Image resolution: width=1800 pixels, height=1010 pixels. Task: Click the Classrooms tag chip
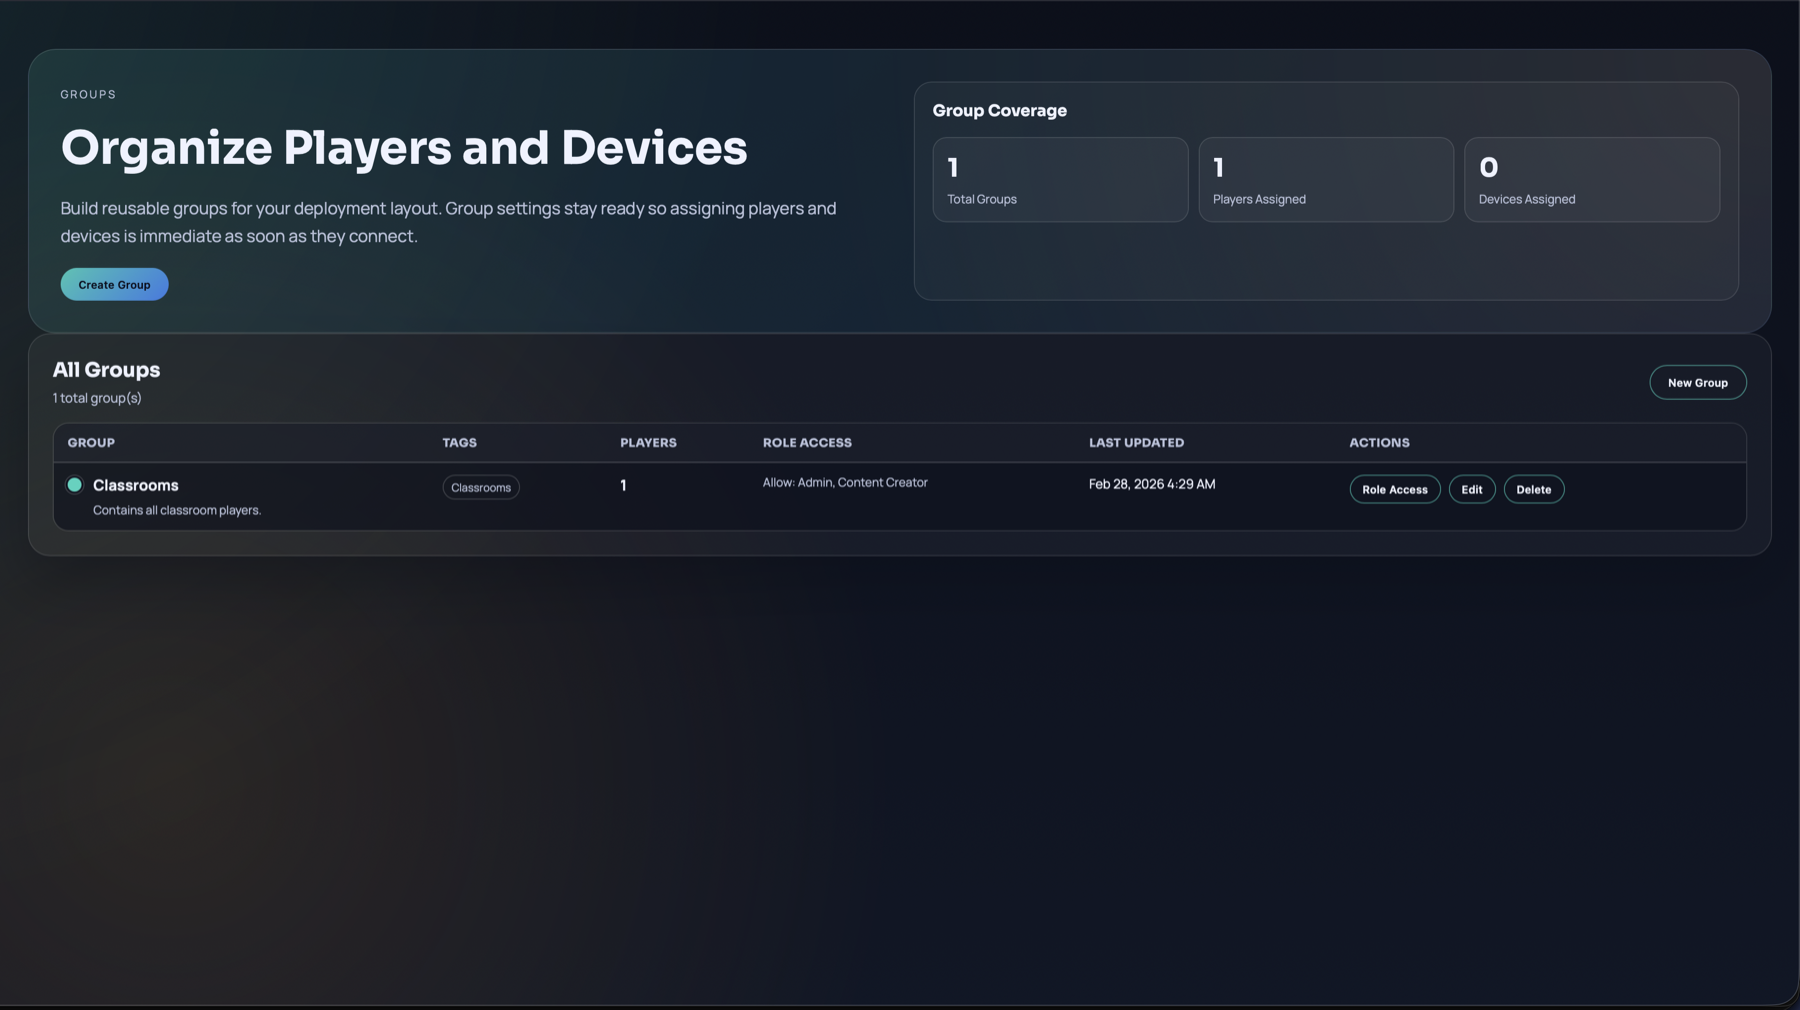coord(480,487)
